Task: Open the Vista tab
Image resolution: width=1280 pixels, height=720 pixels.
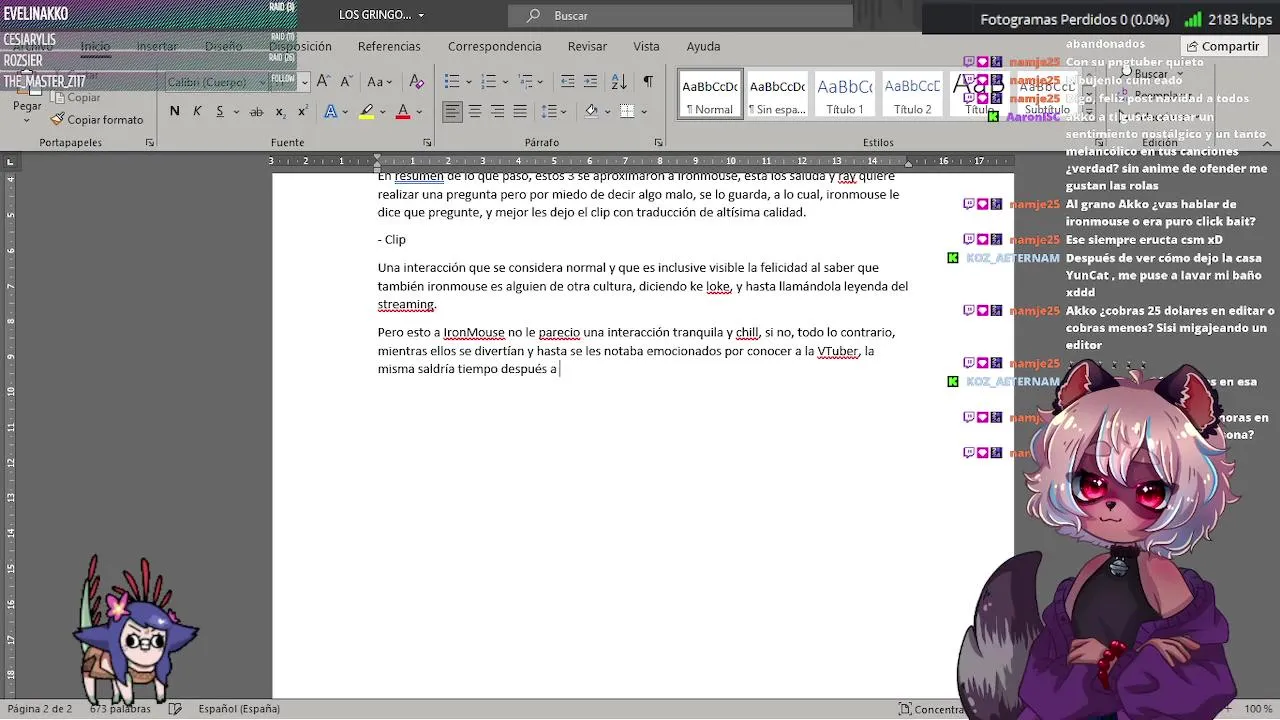Action: click(646, 46)
